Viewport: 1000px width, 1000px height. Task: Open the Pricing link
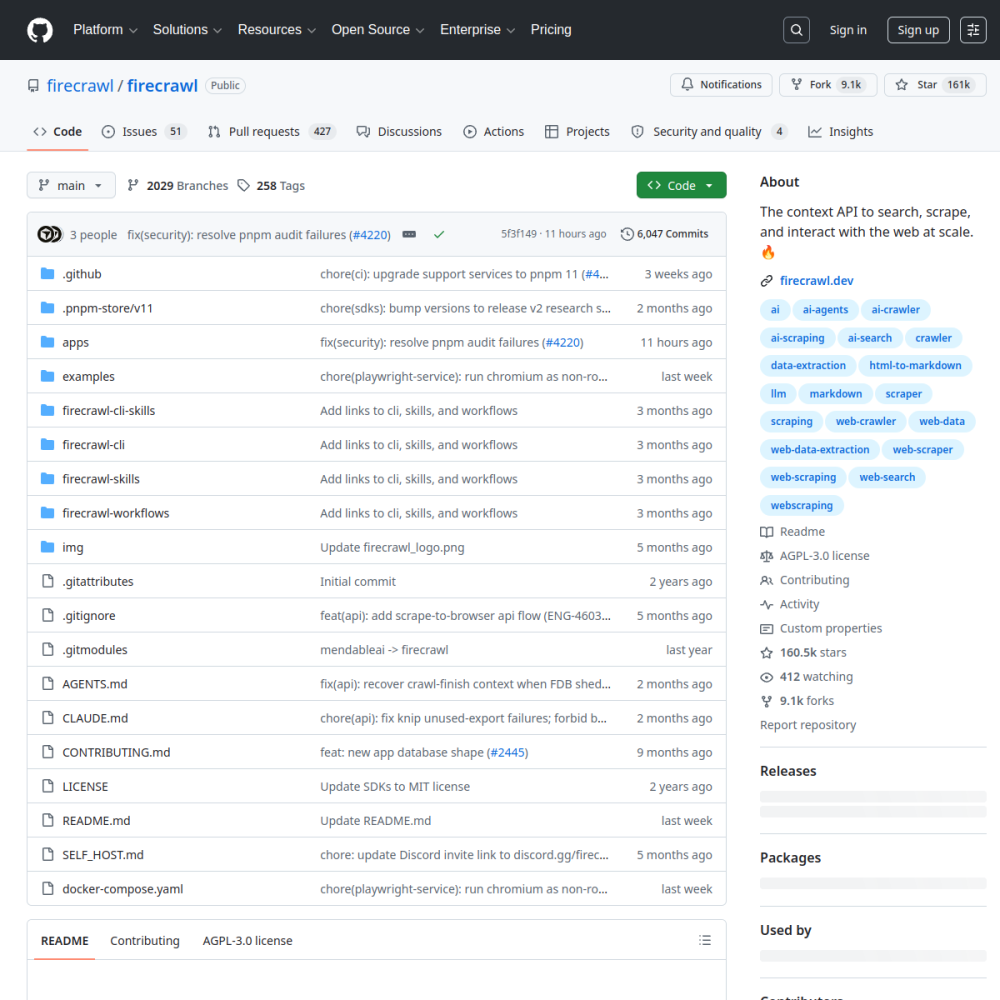(551, 30)
